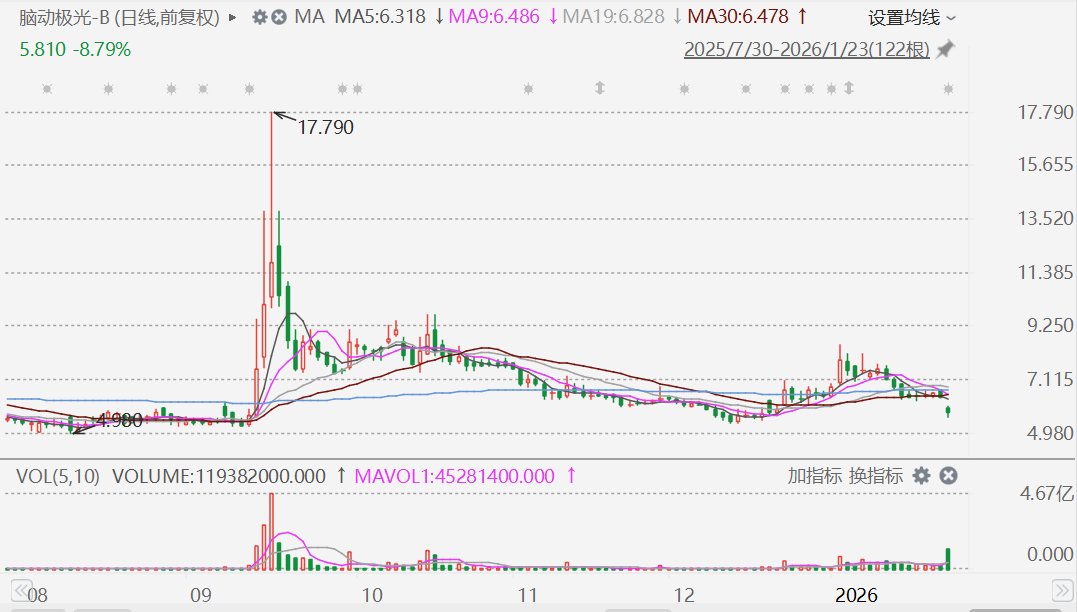Click the 17.790 peak annotation beside the arrow
This screenshot has height=612, width=1077.
[x=326, y=127]
